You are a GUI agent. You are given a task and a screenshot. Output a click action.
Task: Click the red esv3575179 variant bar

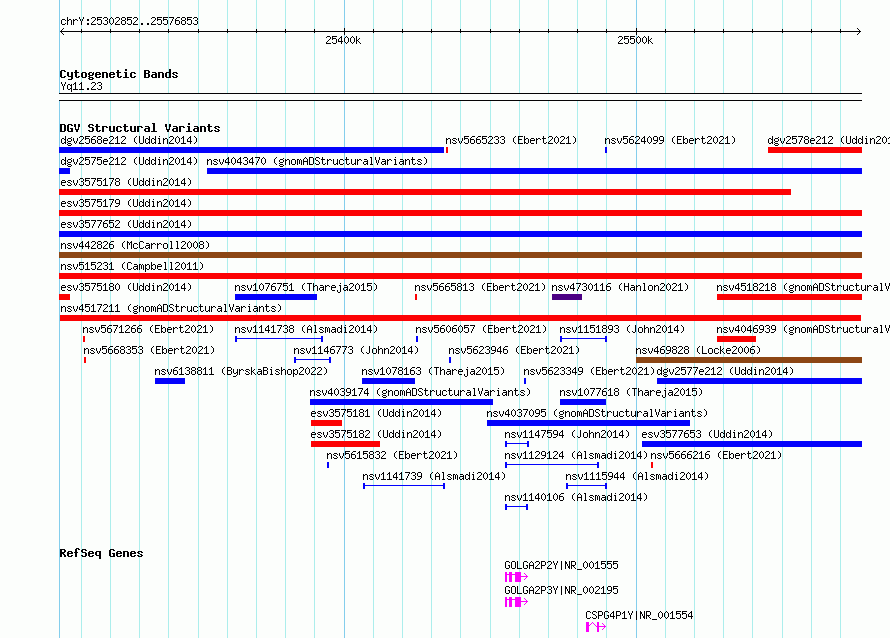[x=461, y=213]
